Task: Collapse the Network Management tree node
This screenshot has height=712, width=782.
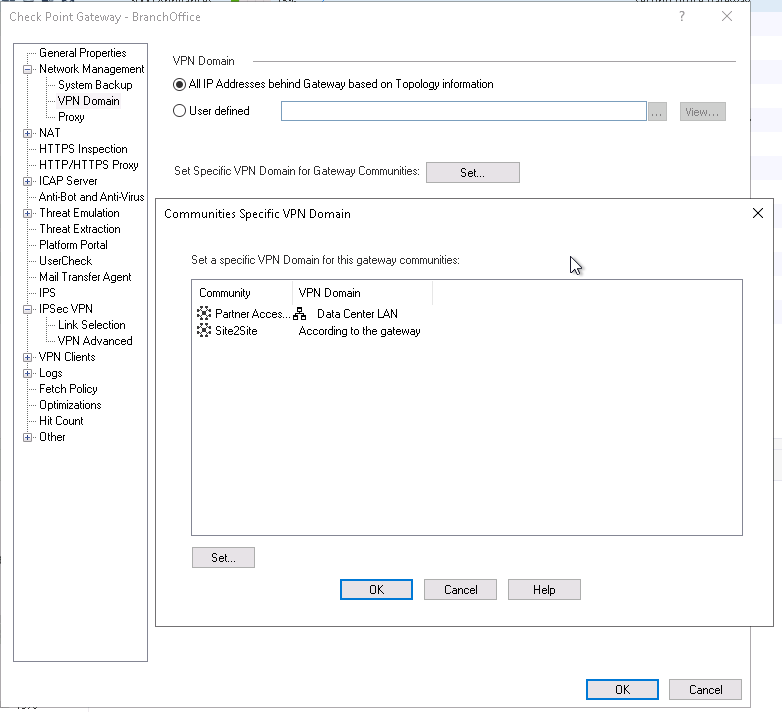Action: [x=27, y=69]
